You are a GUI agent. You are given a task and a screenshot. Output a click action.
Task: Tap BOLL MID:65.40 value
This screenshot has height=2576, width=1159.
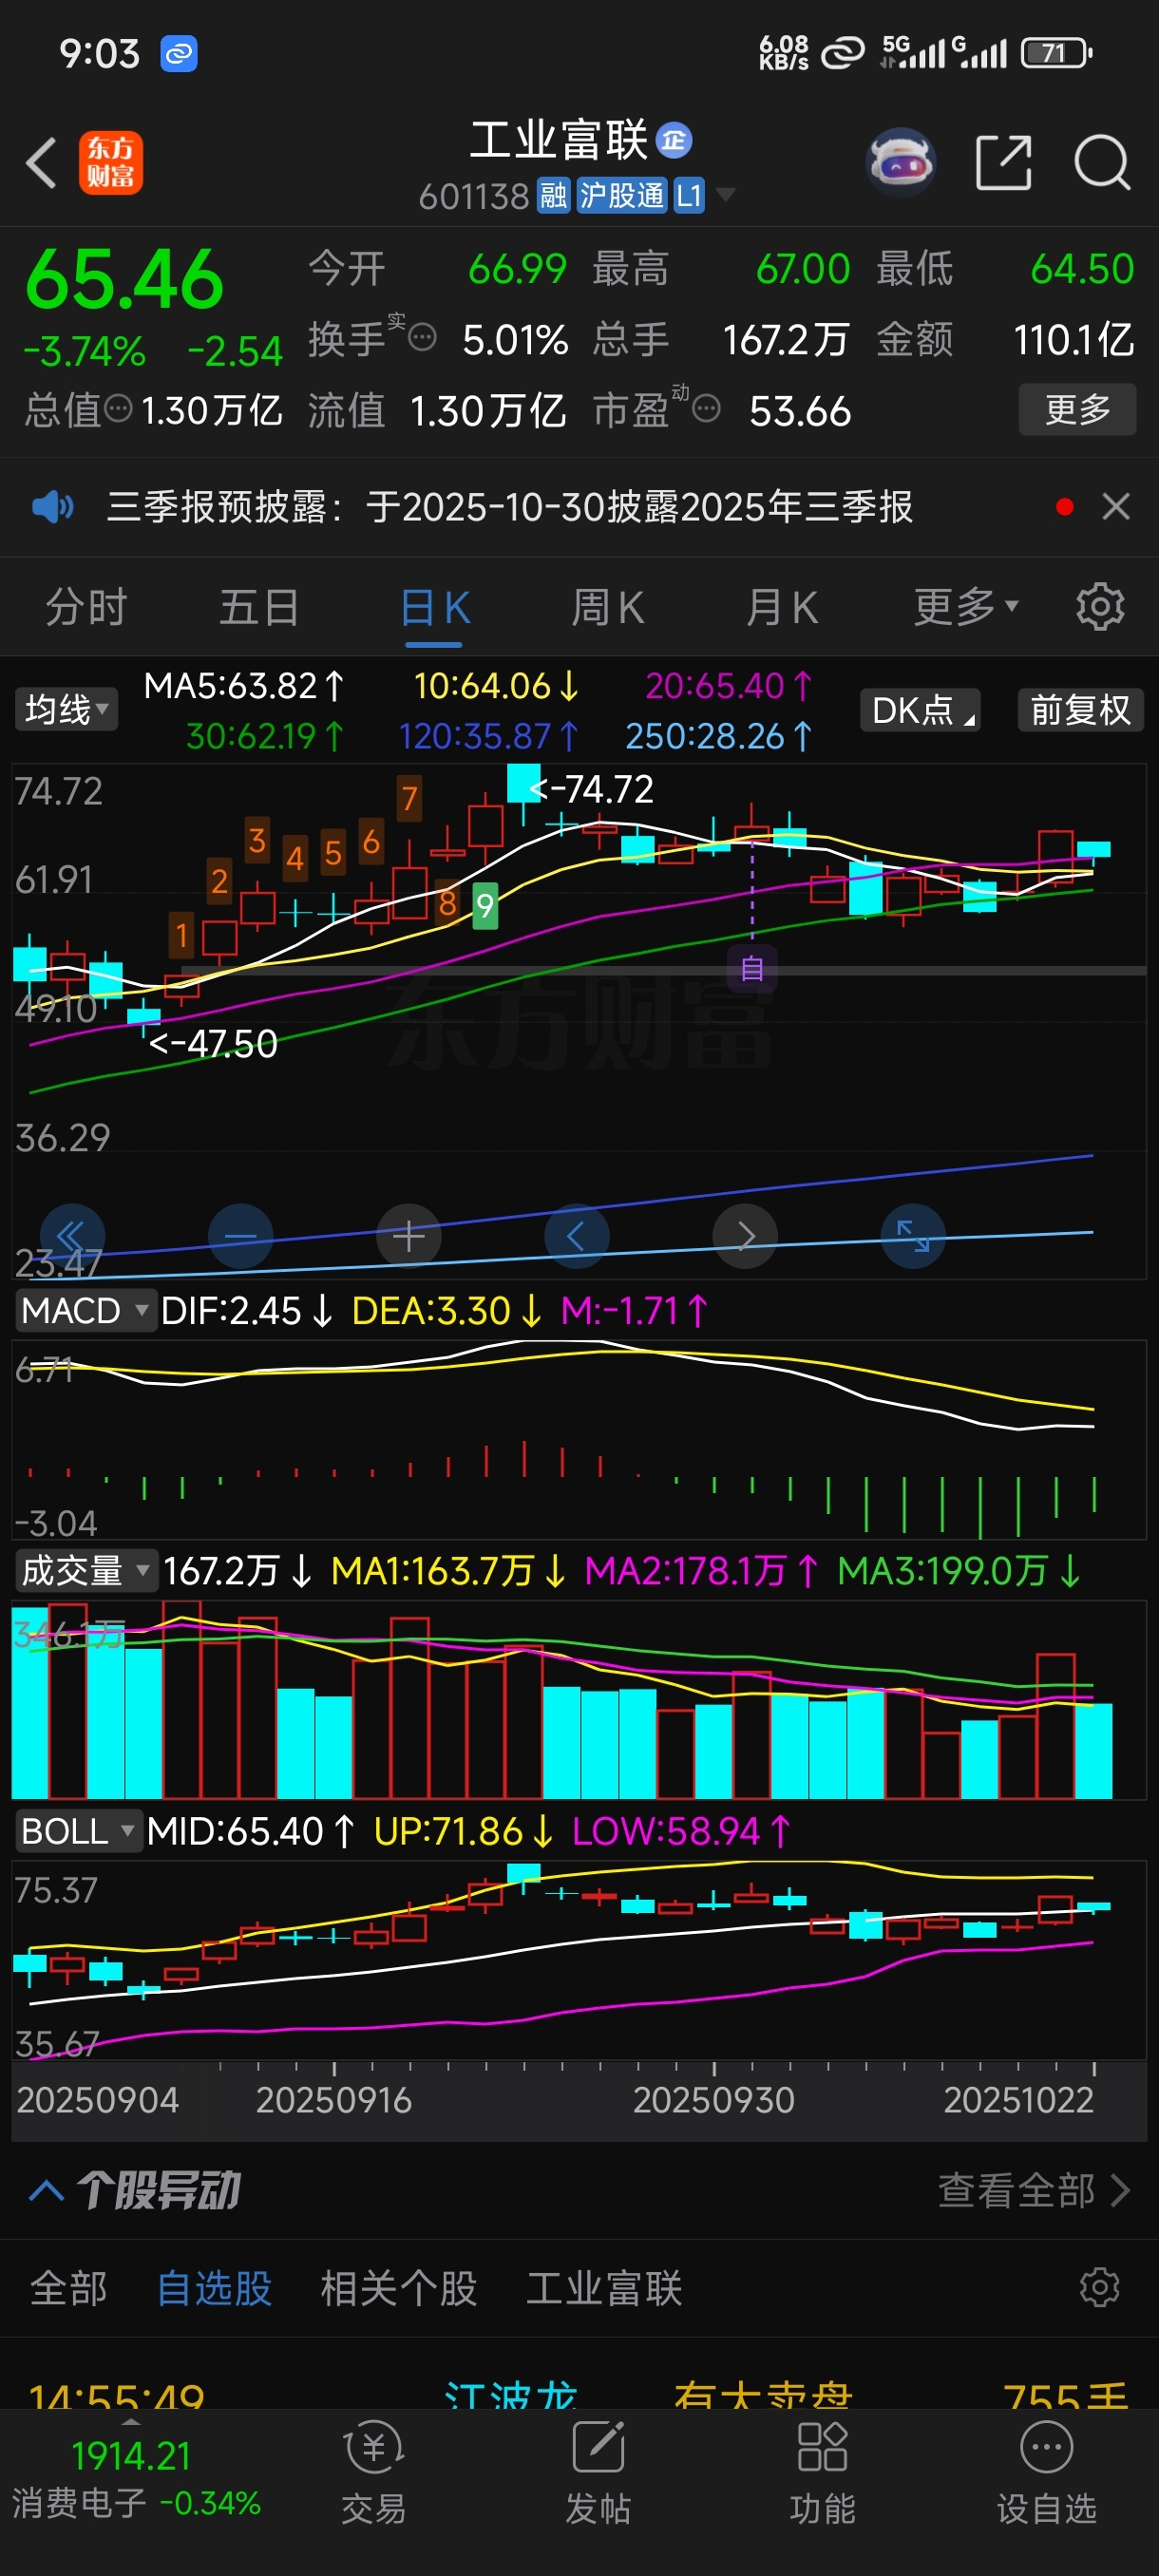(x=250, y=1831)
